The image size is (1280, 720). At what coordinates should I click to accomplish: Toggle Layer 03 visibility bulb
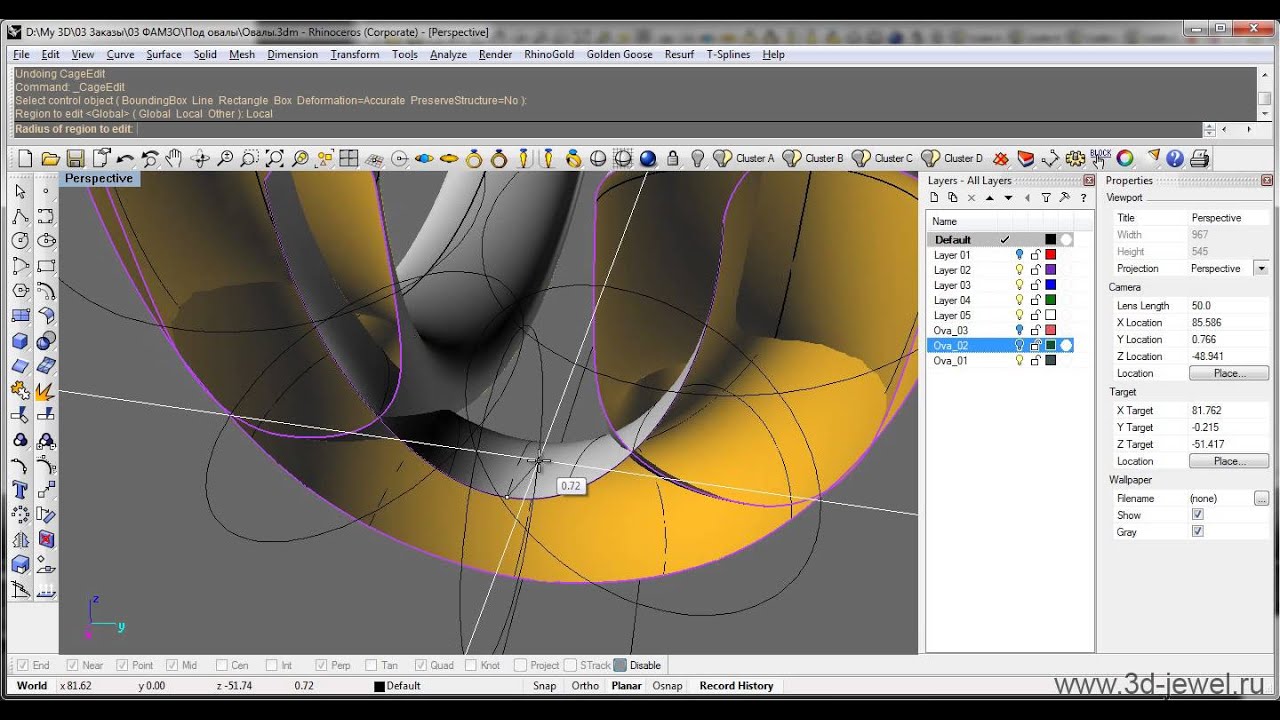(1019, 285)
